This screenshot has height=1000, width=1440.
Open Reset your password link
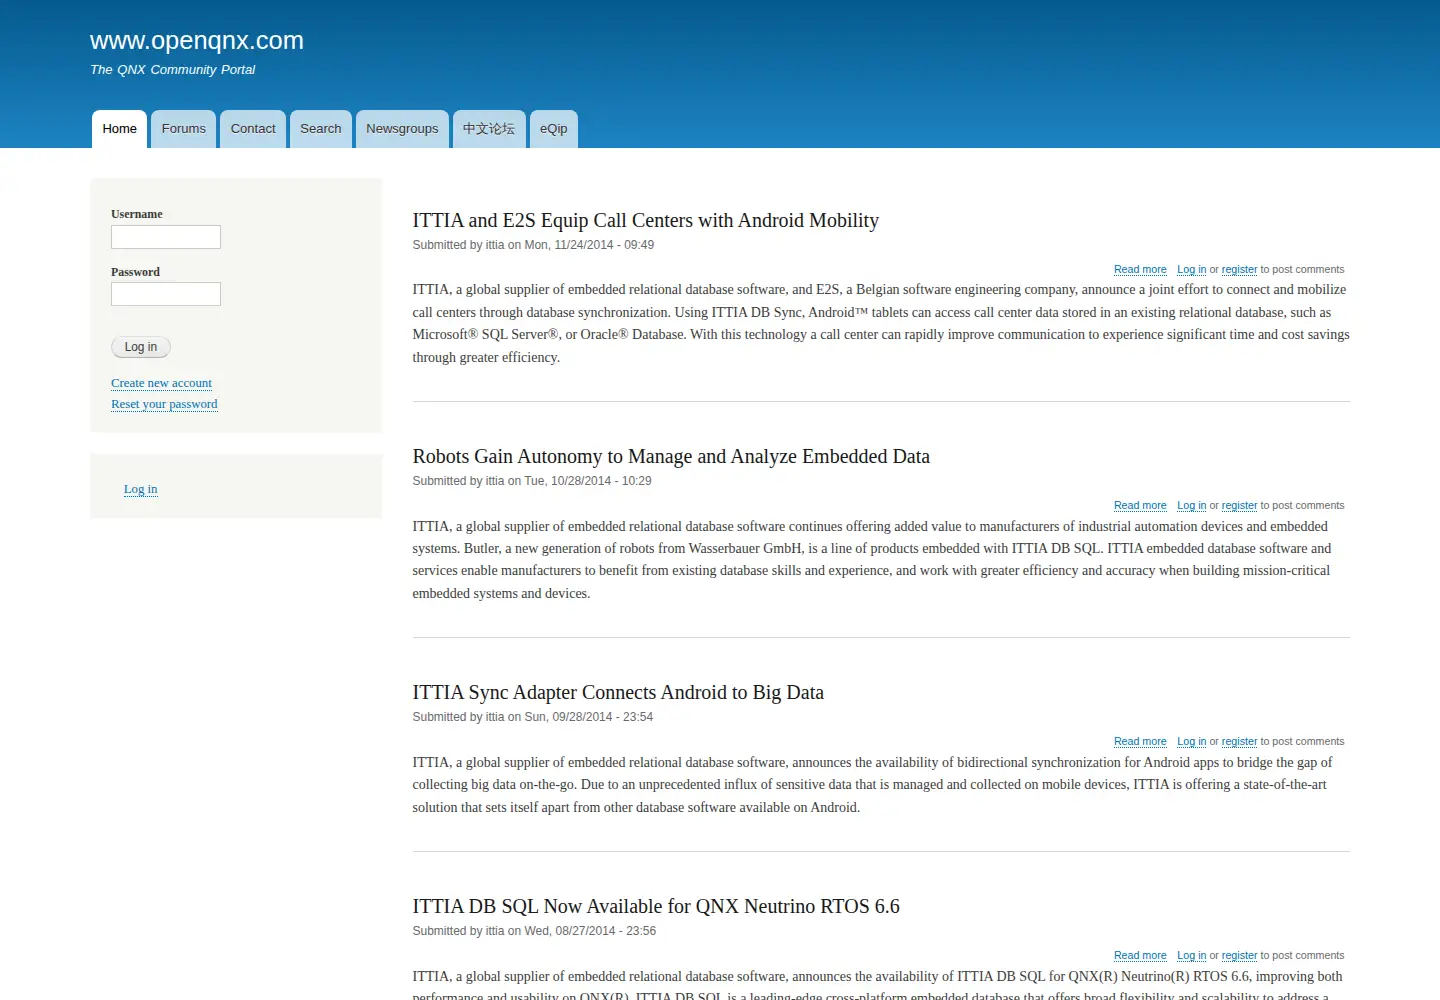coord(164,404)
